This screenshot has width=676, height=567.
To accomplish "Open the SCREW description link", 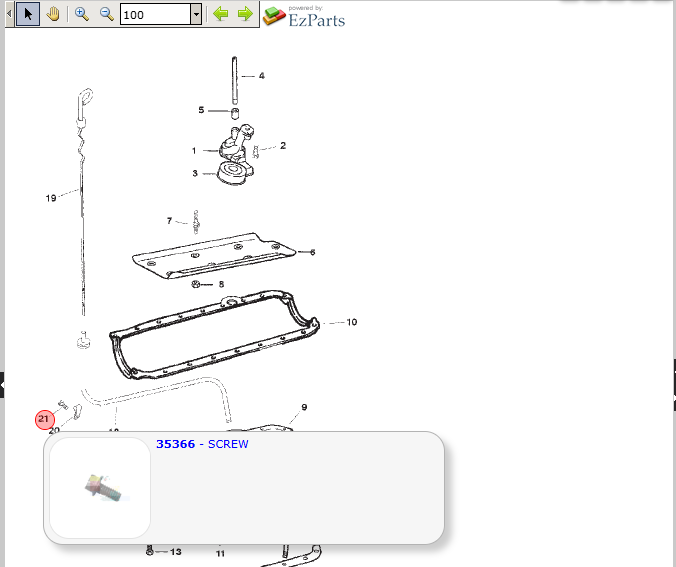I will click(x=228, y=444).
